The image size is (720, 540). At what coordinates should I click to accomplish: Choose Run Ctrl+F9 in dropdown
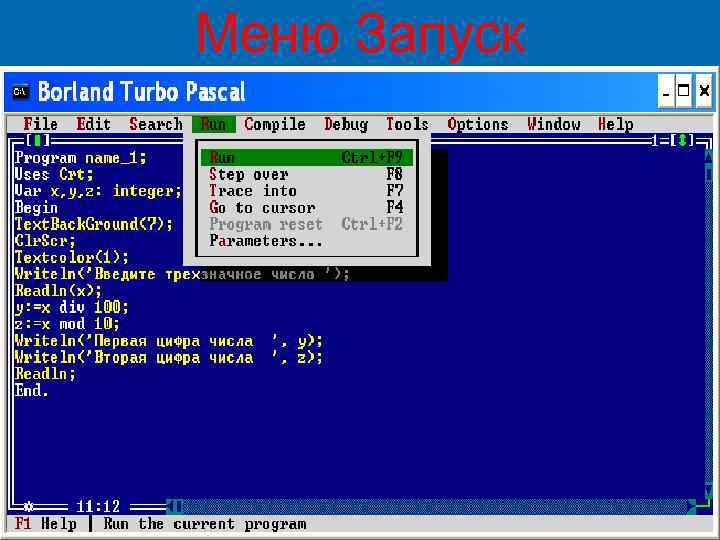click(x=307, y=158)
